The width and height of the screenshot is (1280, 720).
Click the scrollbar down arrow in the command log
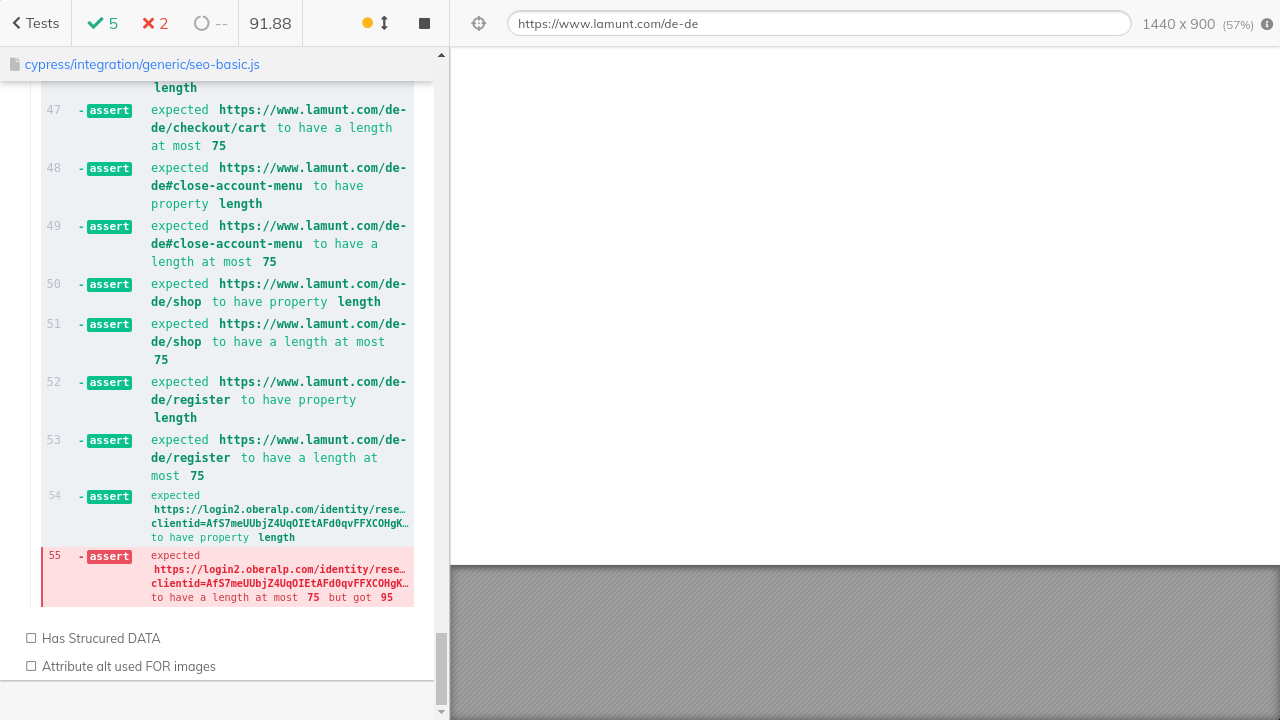[x=441, y=712]
